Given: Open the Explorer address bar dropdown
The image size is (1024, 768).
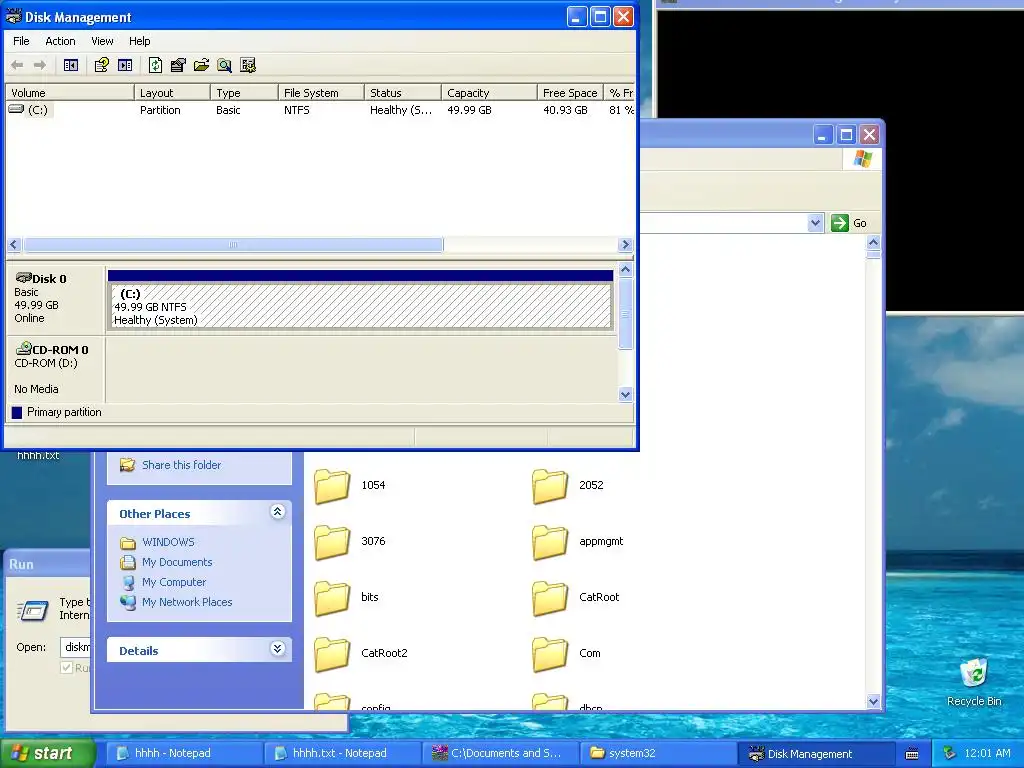Looking at the screenshot, I should (814, 223).
